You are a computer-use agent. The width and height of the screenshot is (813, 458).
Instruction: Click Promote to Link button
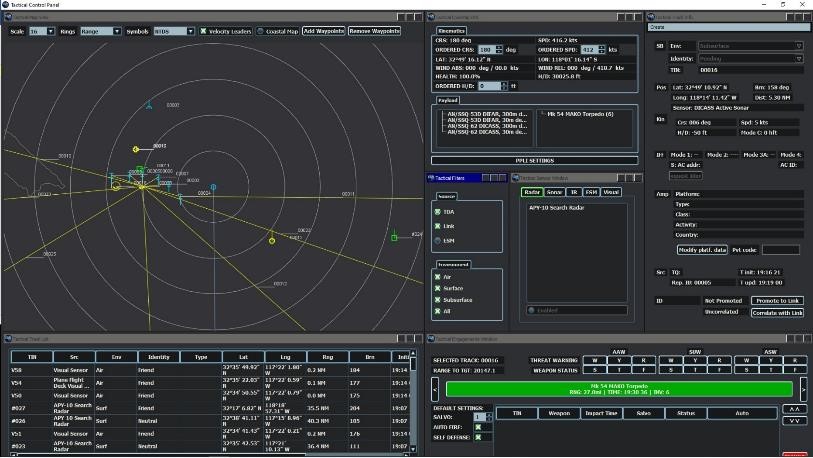(x=777, y=301)
